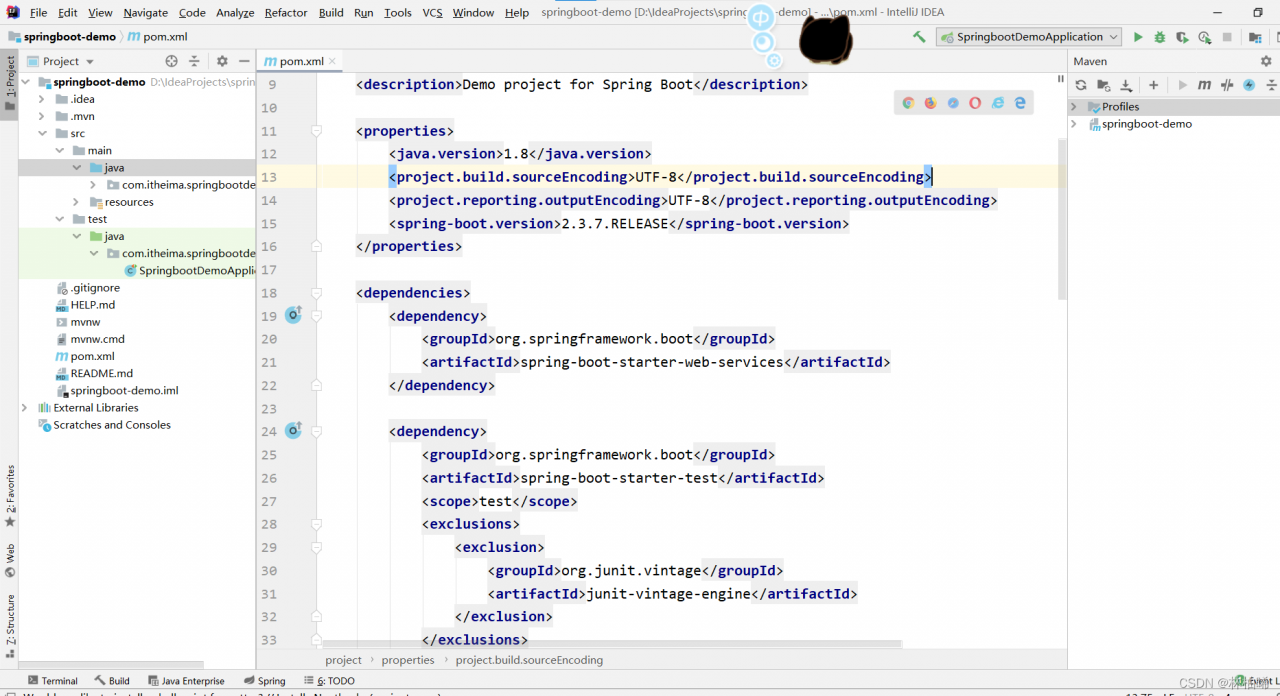The width and height of the screenshot is (1280, 696).
Task: Run SpringbootDemoApplication with the green play icon
Action: (x=1137, y=37)
